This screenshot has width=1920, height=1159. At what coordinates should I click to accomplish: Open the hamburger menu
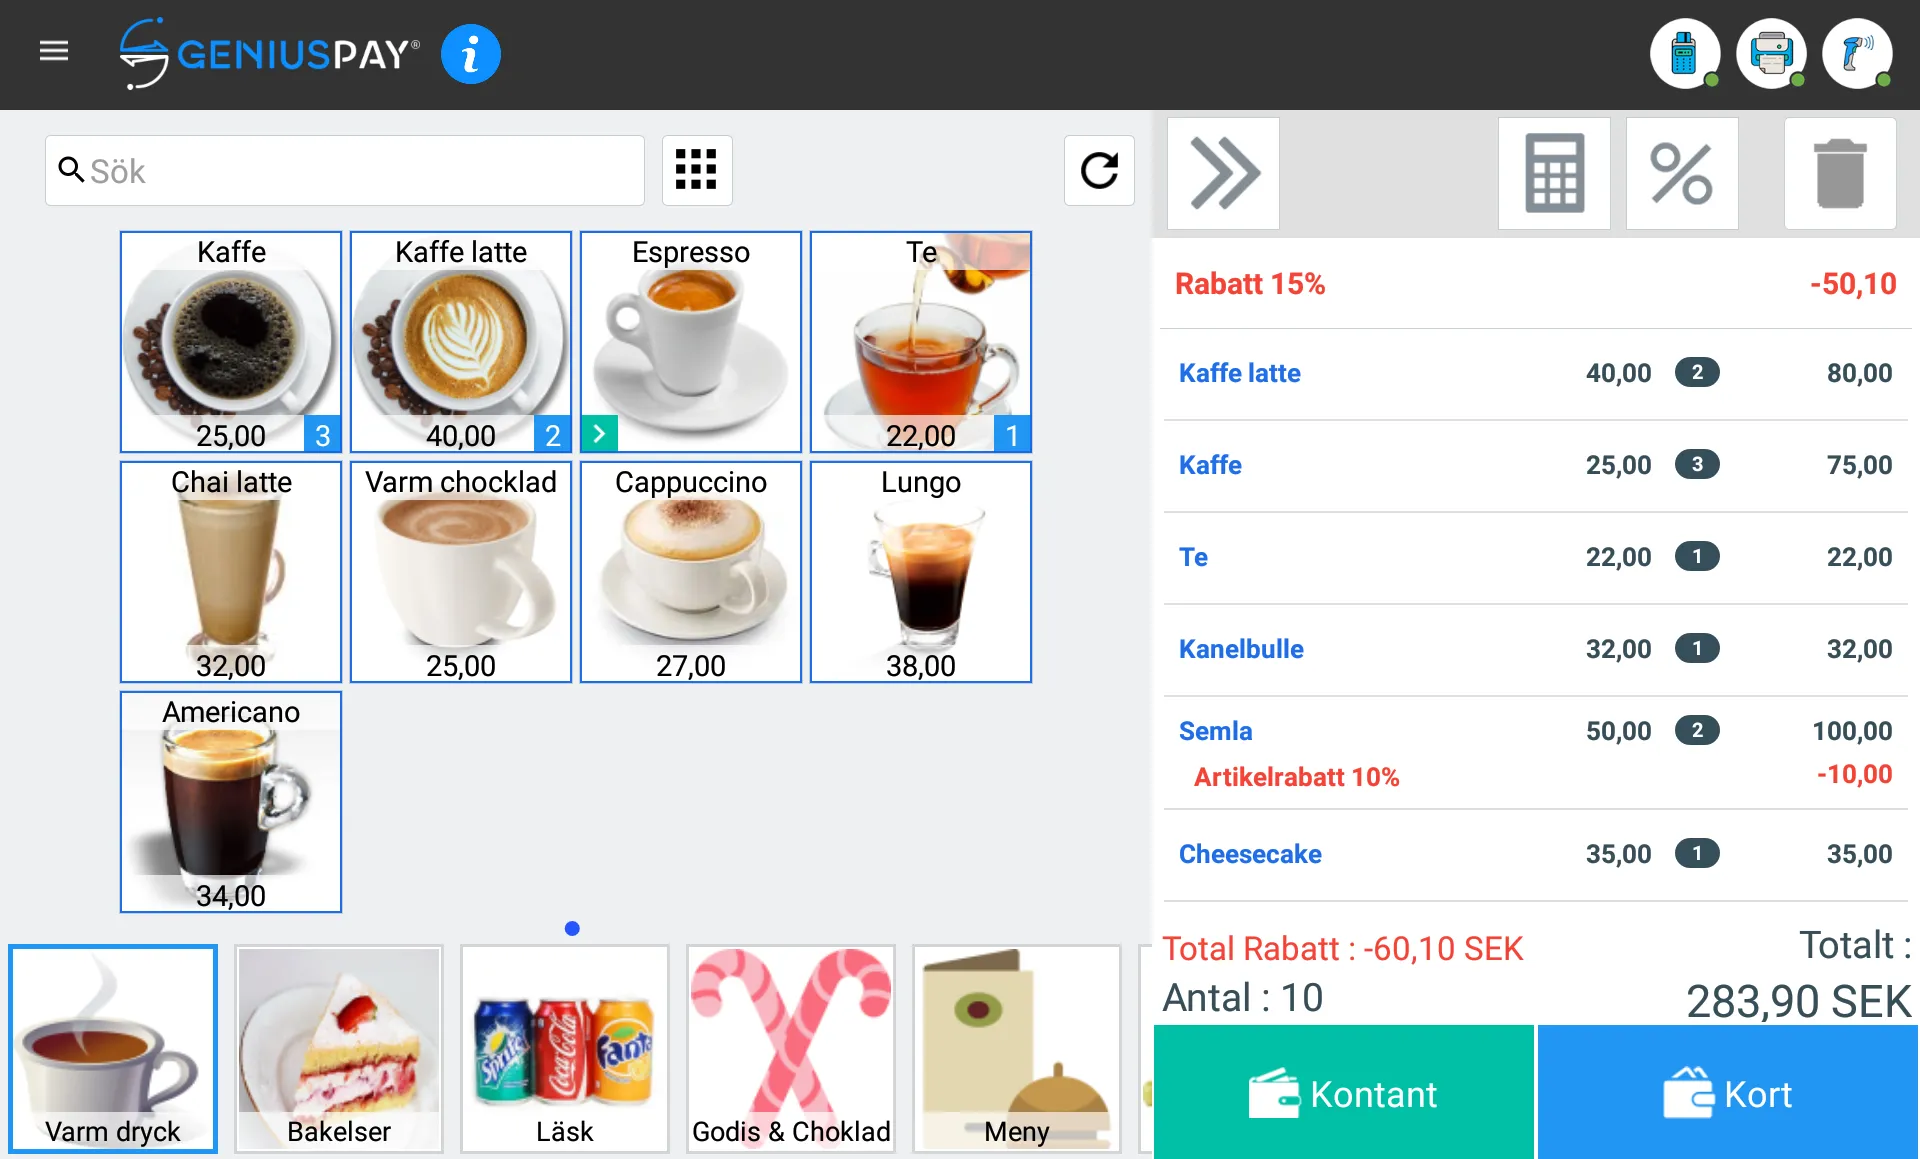(54, 51)
